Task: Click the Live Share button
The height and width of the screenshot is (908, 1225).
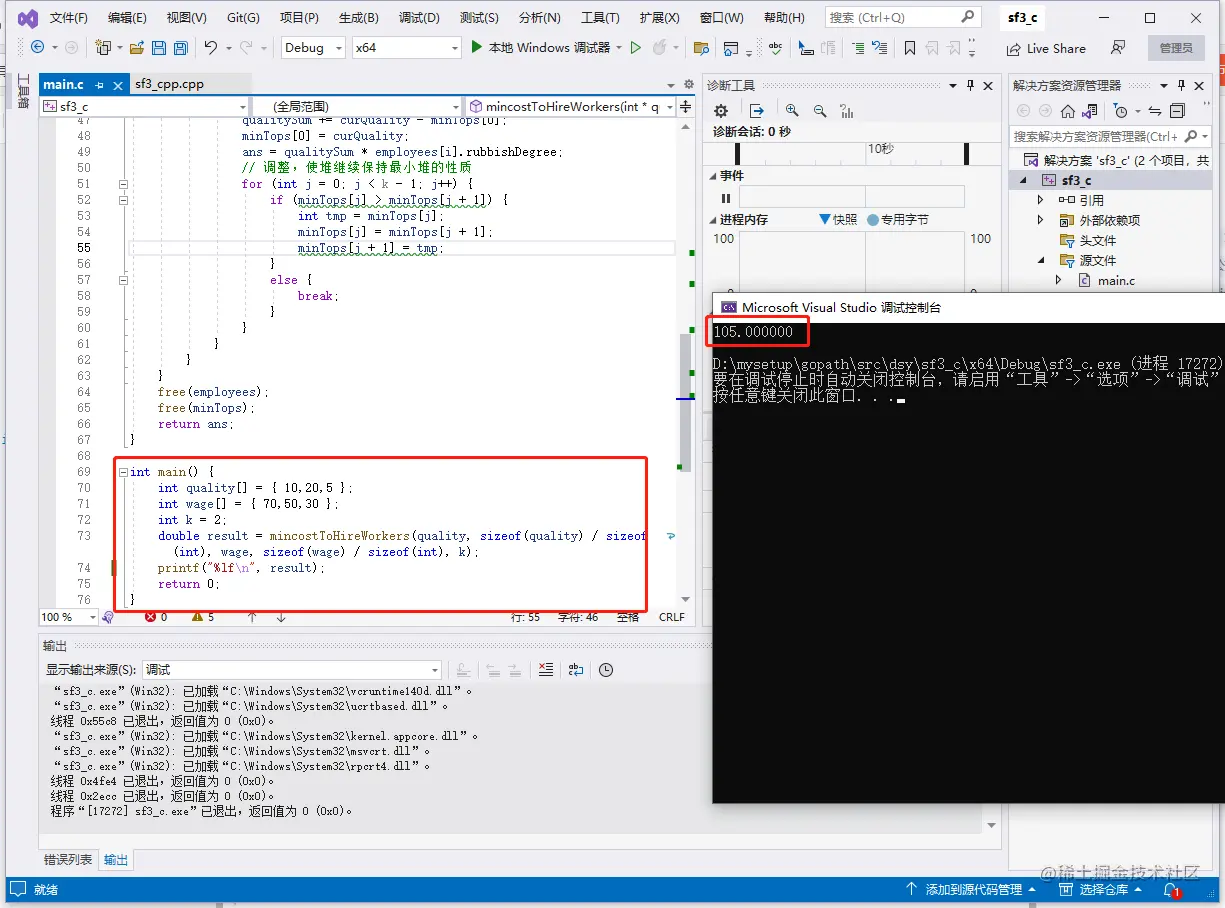Action: (x=1045, y=48)
